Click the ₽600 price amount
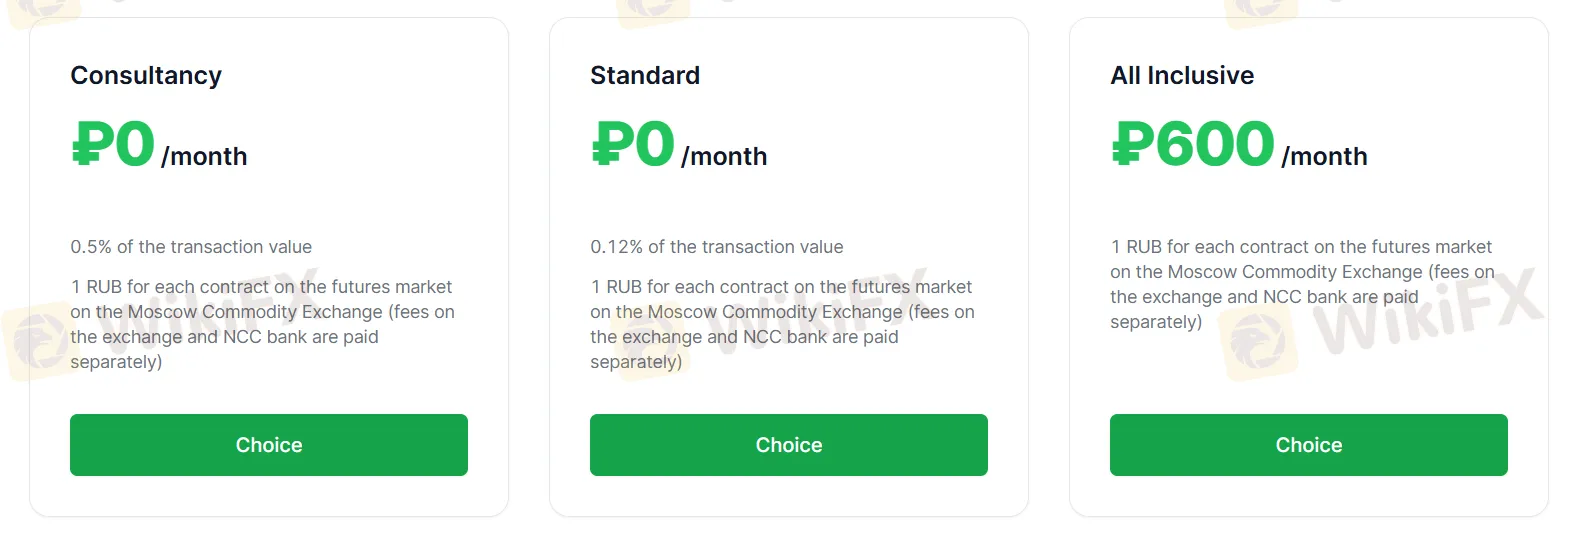The height and width of the screenshot is (539, 1582). [1193, 145]
